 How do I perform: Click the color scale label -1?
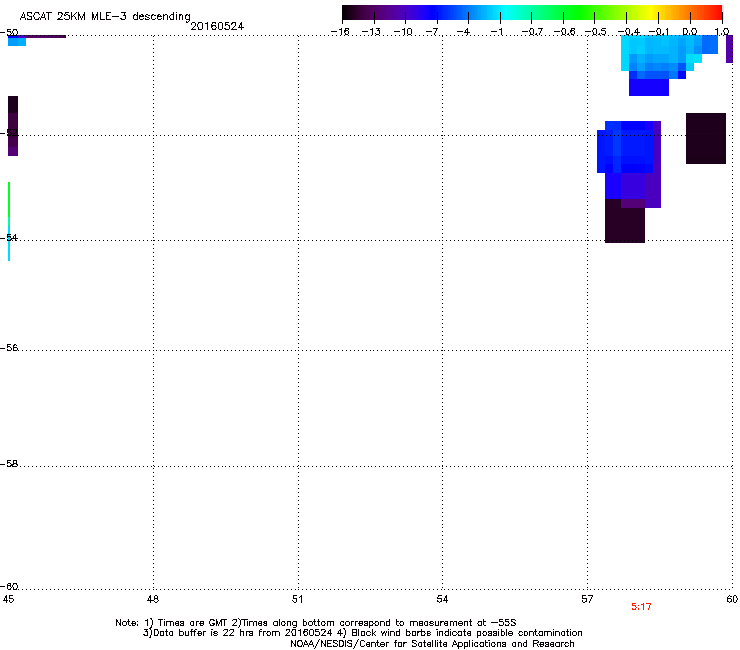[496, 32]
